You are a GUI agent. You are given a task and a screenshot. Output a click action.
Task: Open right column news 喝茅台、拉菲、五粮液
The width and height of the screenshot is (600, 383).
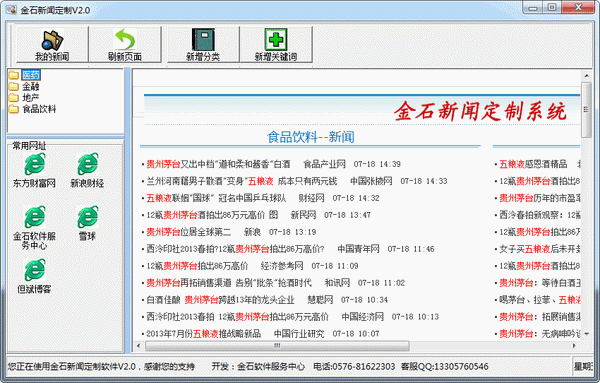pyautogui.click(x=540, y=300)
